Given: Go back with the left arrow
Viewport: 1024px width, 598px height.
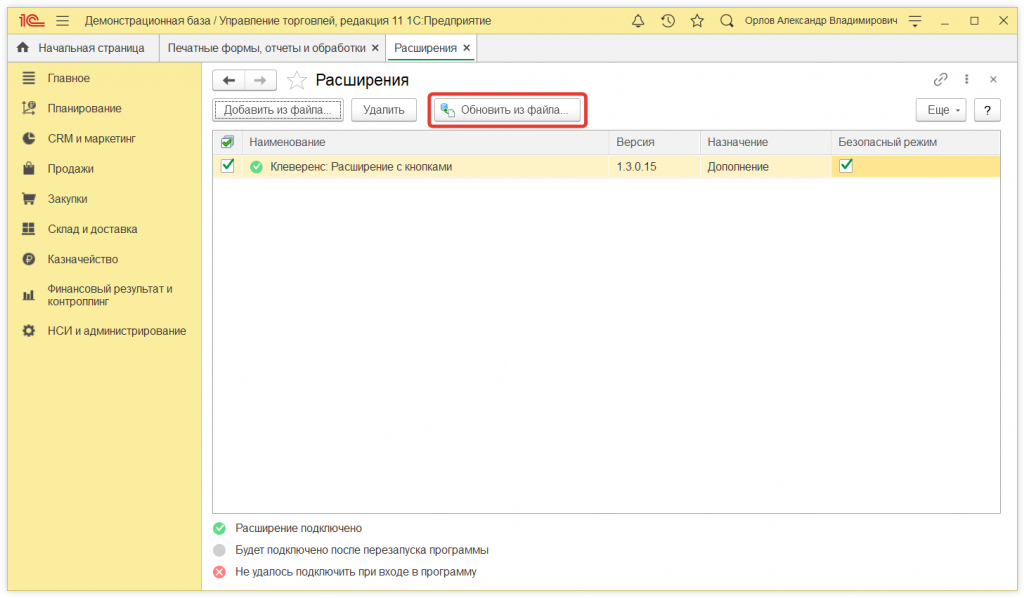Looking at the screenshot, I should pyautogui.click(x=229, y=80).
